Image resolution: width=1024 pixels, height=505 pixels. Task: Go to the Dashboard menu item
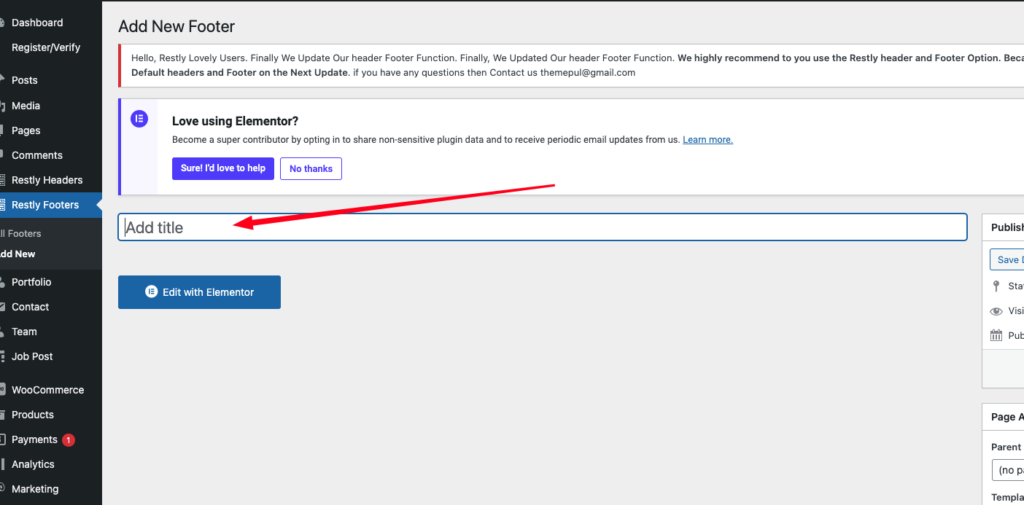[37, 22]
